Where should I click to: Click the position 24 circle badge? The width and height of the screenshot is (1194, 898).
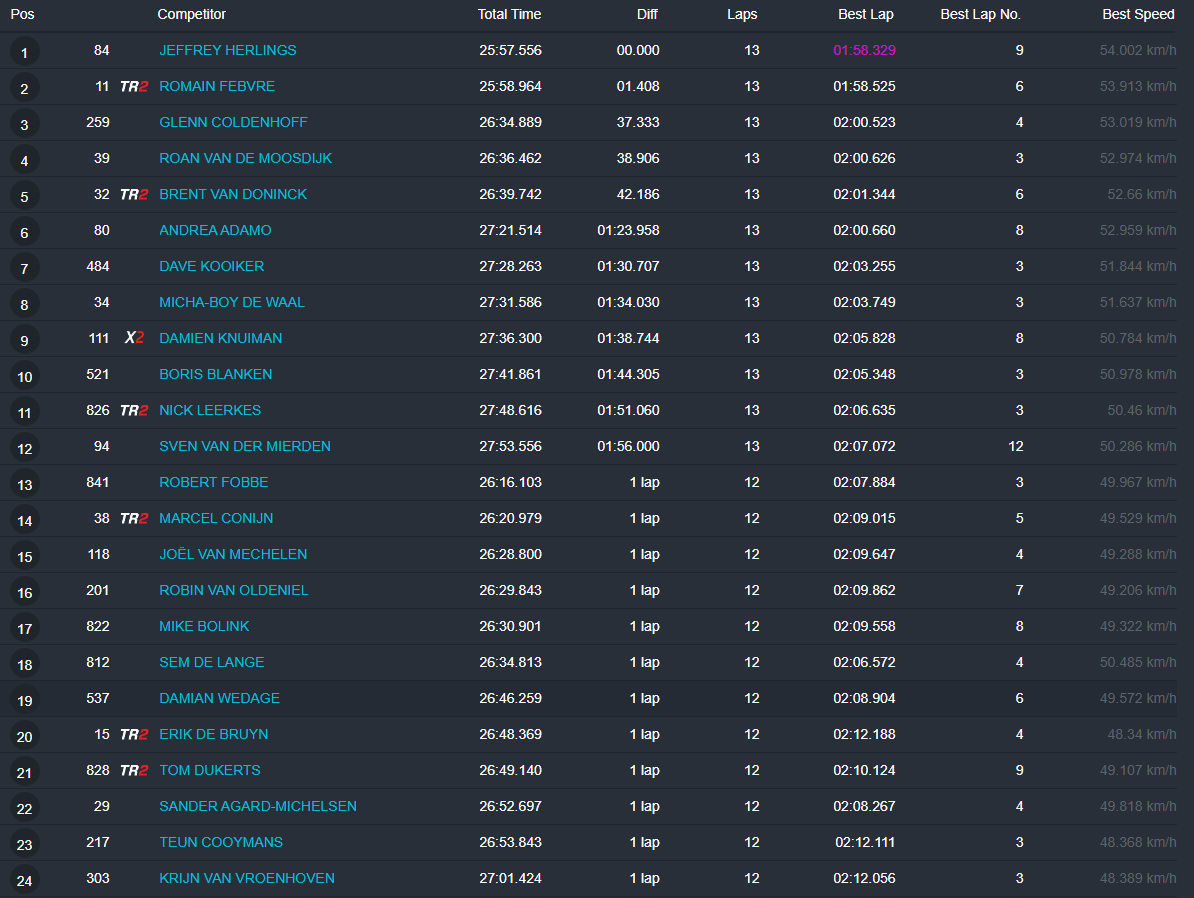(x=24, y=880)
